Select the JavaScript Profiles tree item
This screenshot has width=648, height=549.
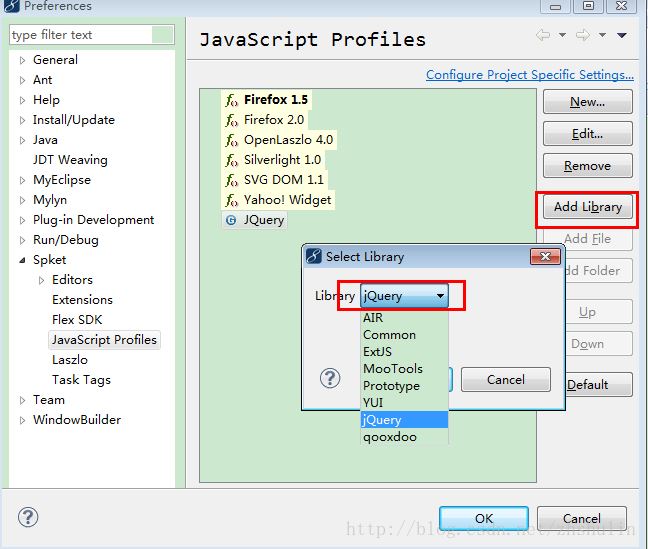click(x=104, y=340)
